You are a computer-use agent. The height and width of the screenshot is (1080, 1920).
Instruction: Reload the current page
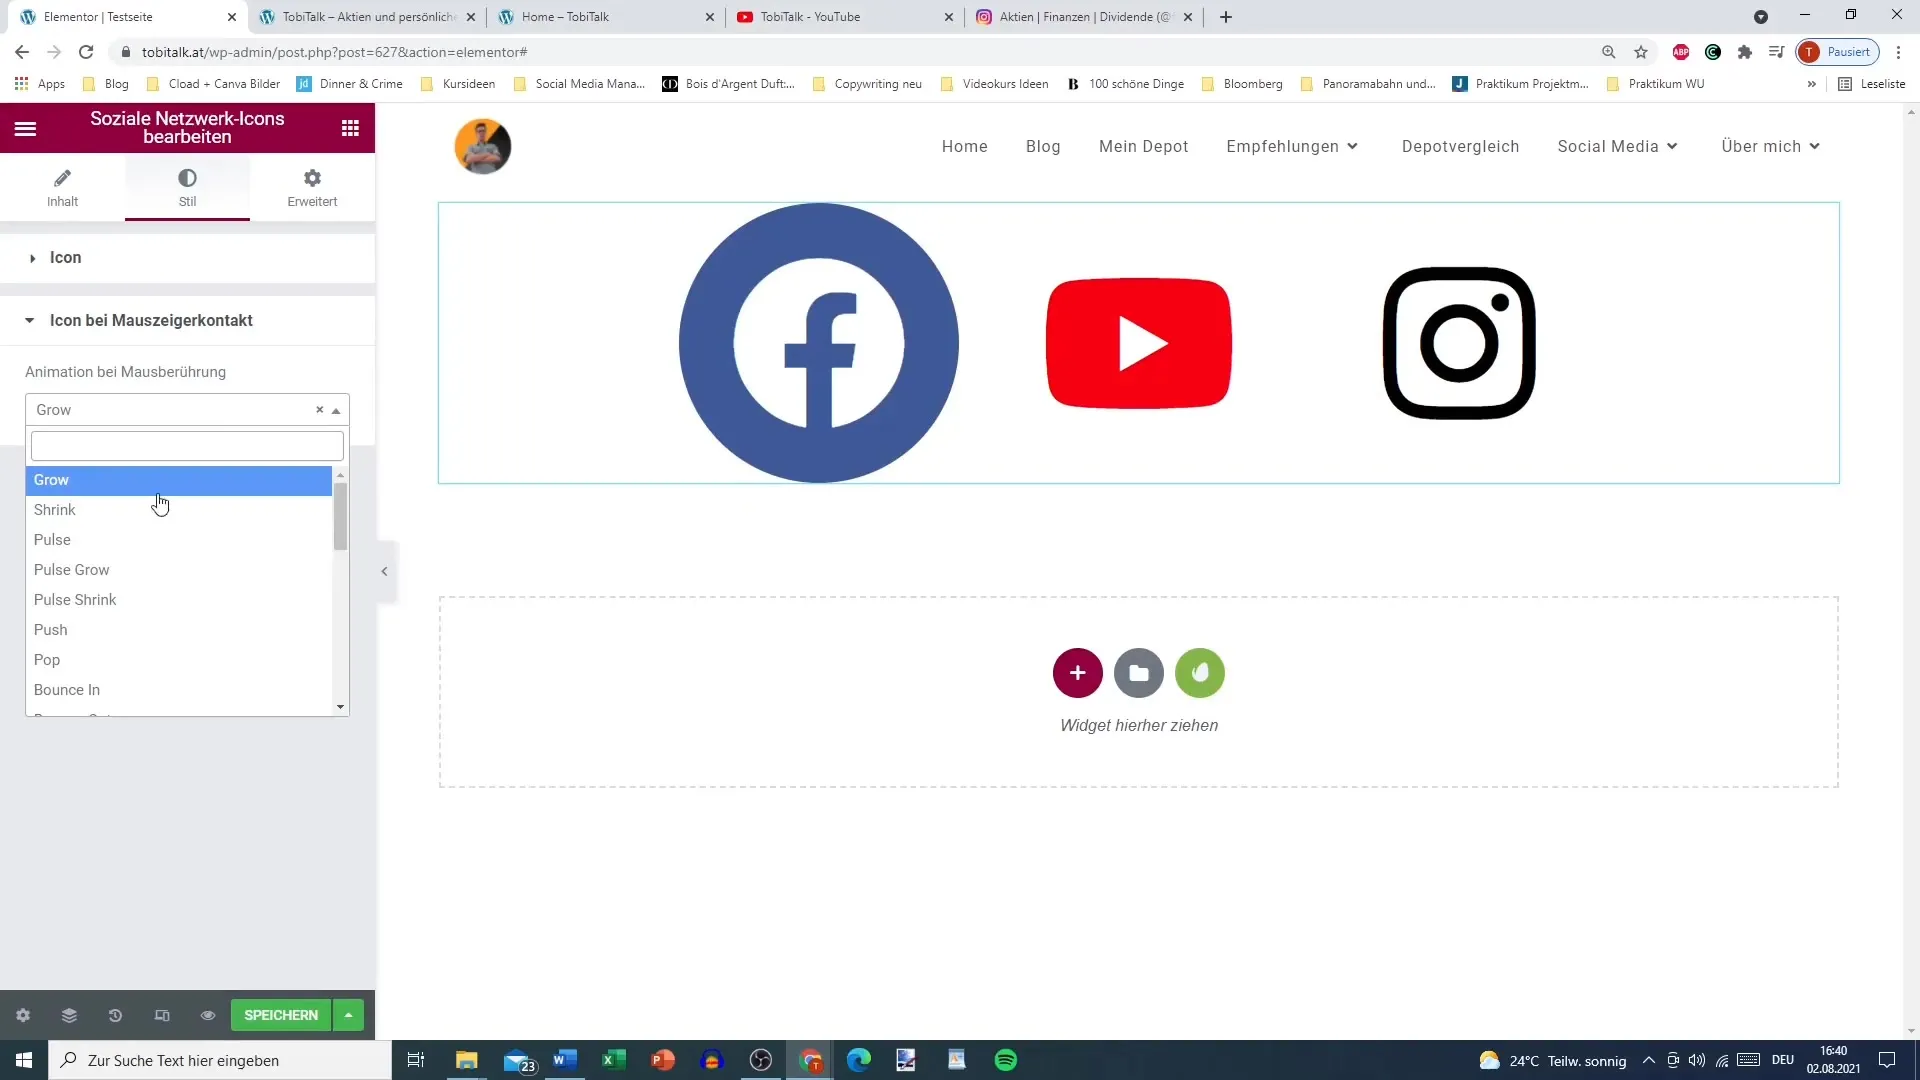tap(86, 52)
